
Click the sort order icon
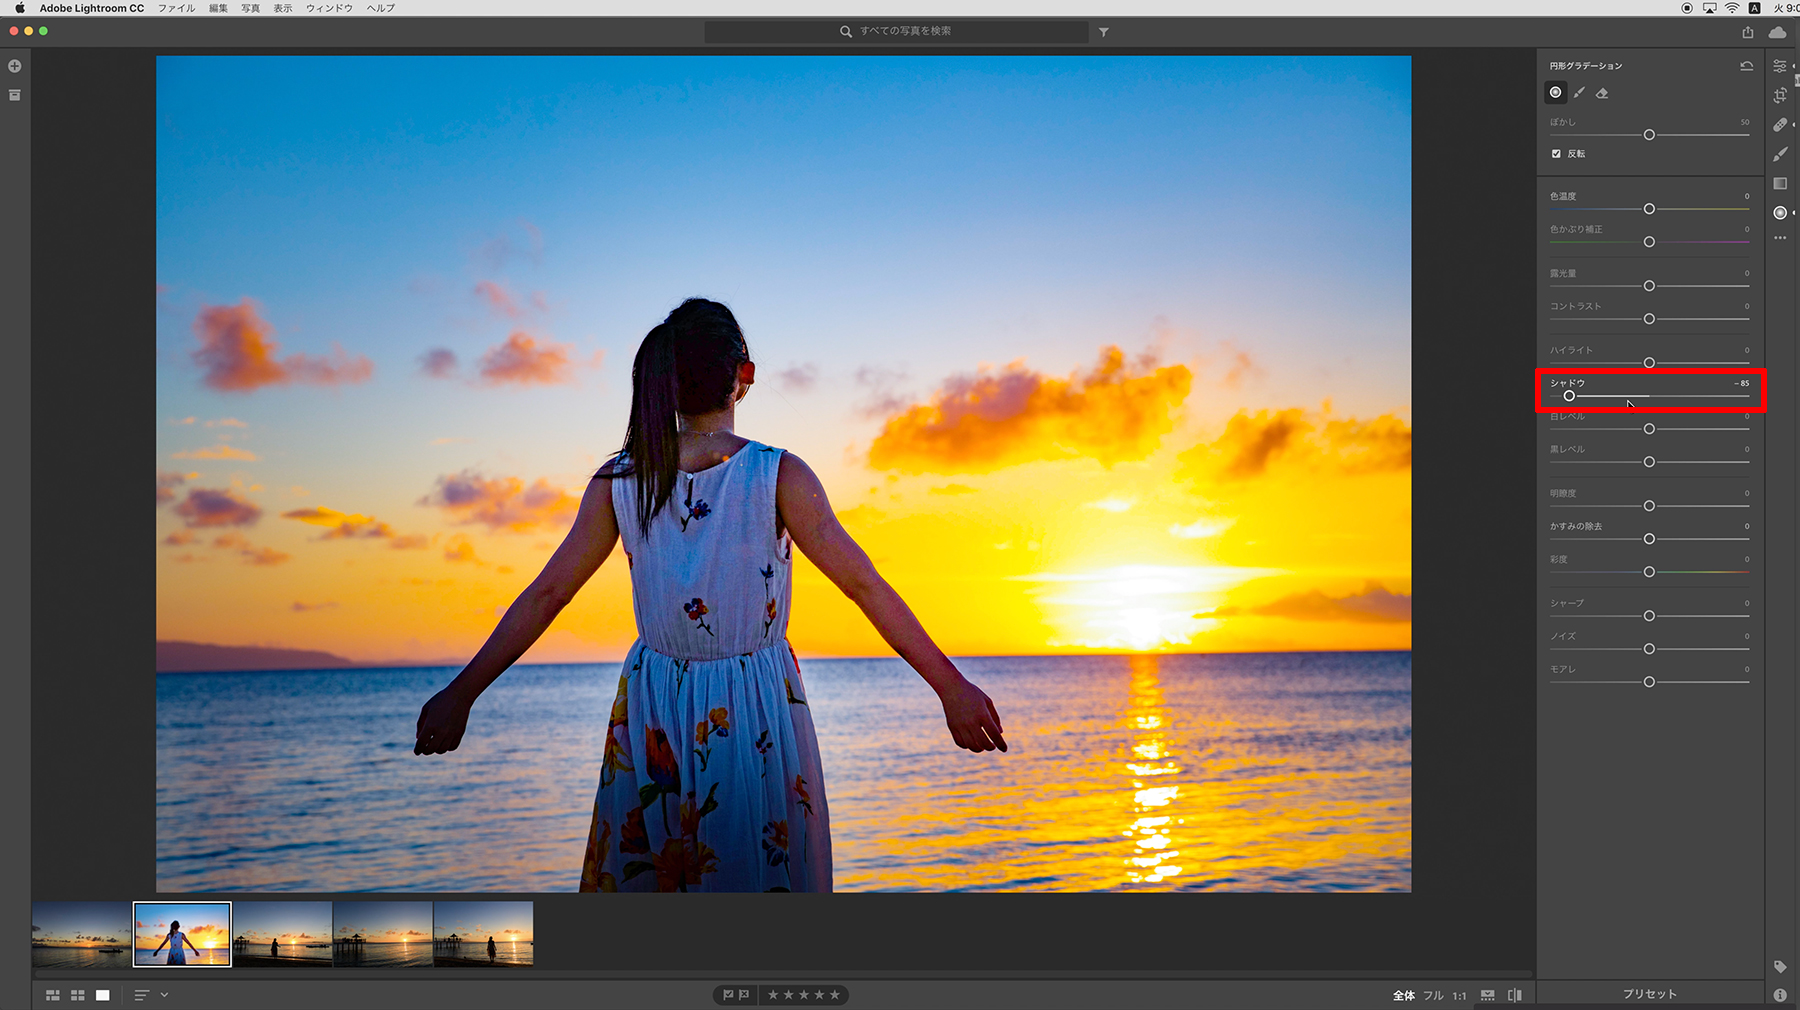141,995
